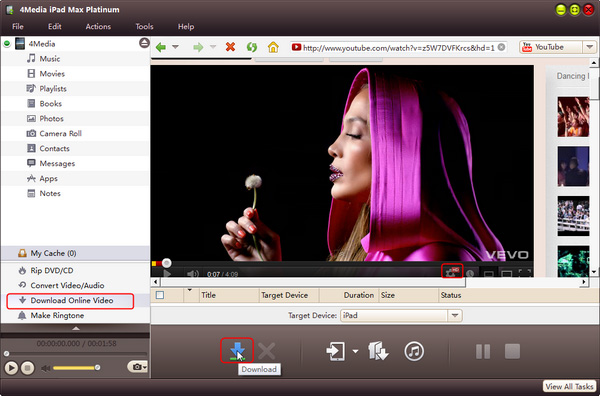Mute the preview player volume

[46, 368]
